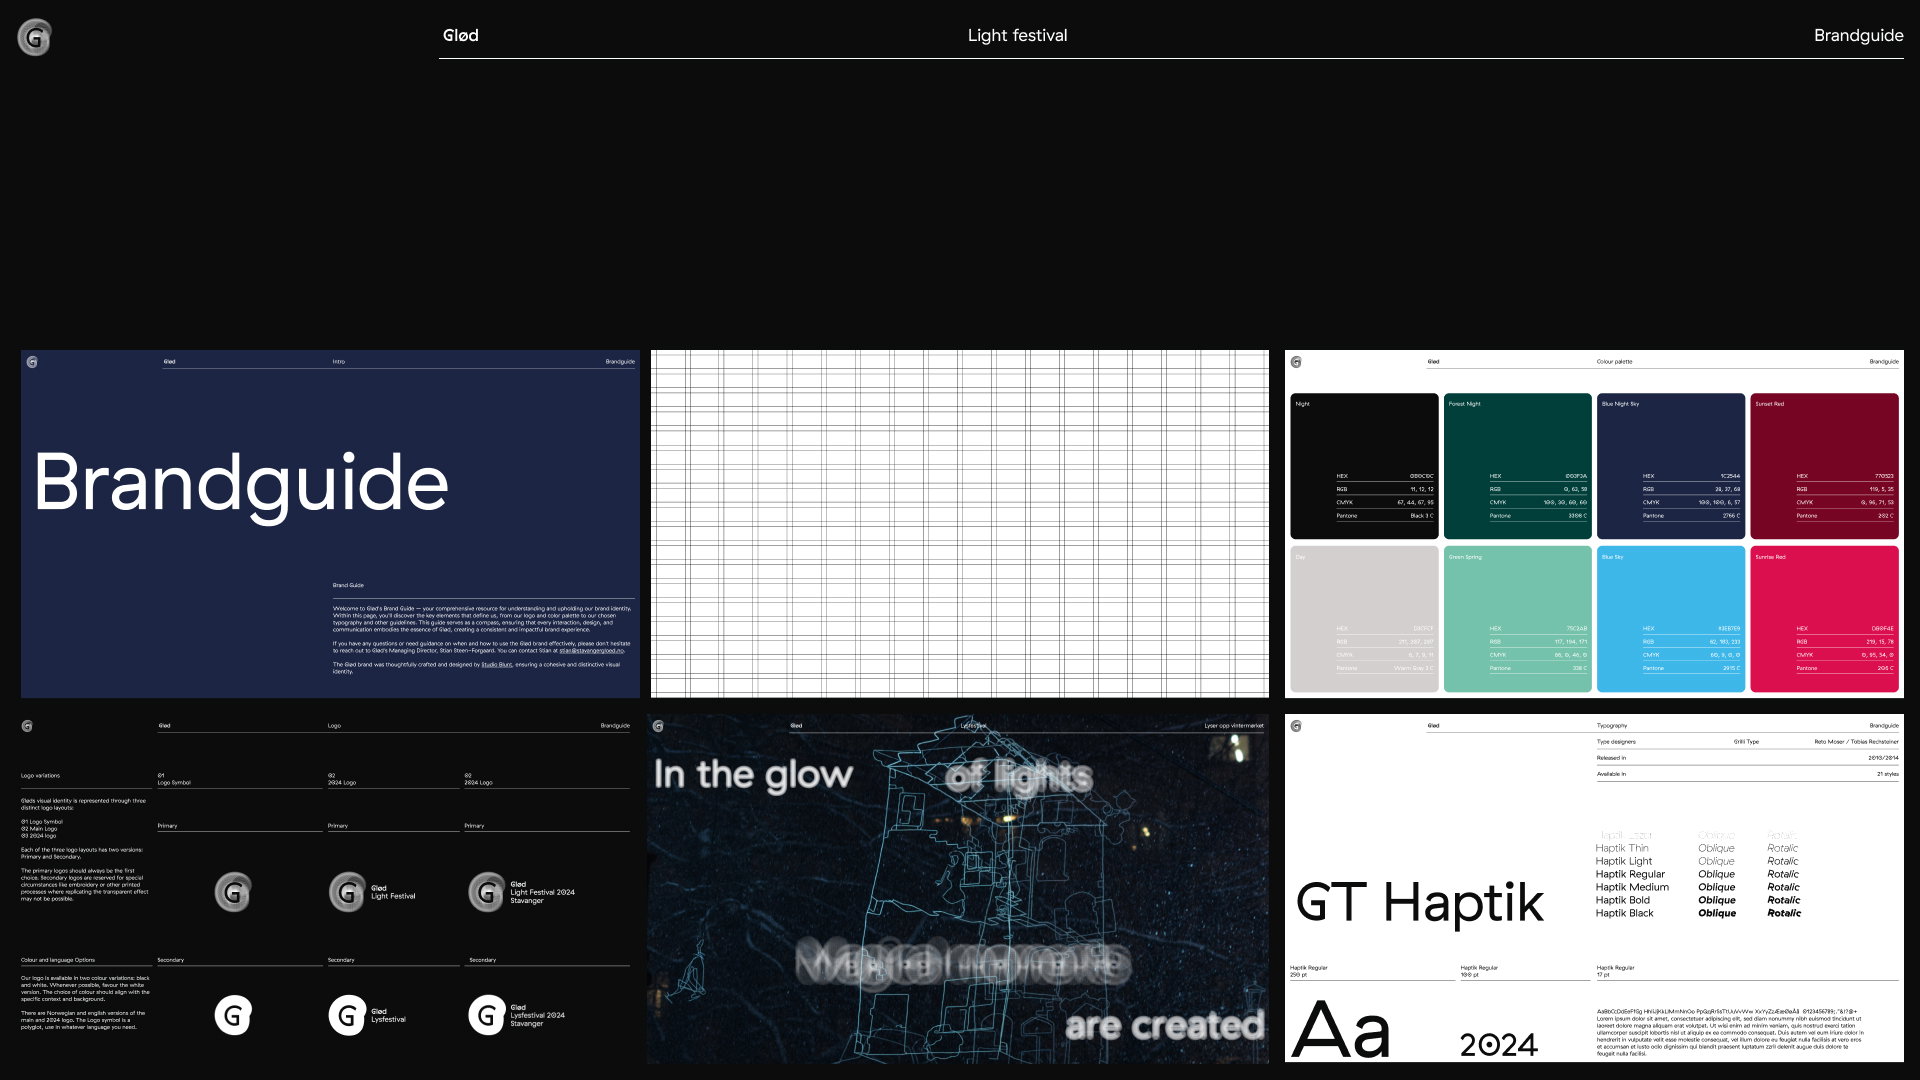This screenshot has width=1920, height=1080.
Task: Click the primary metallic G logo symbol
Action: point(233,892)
